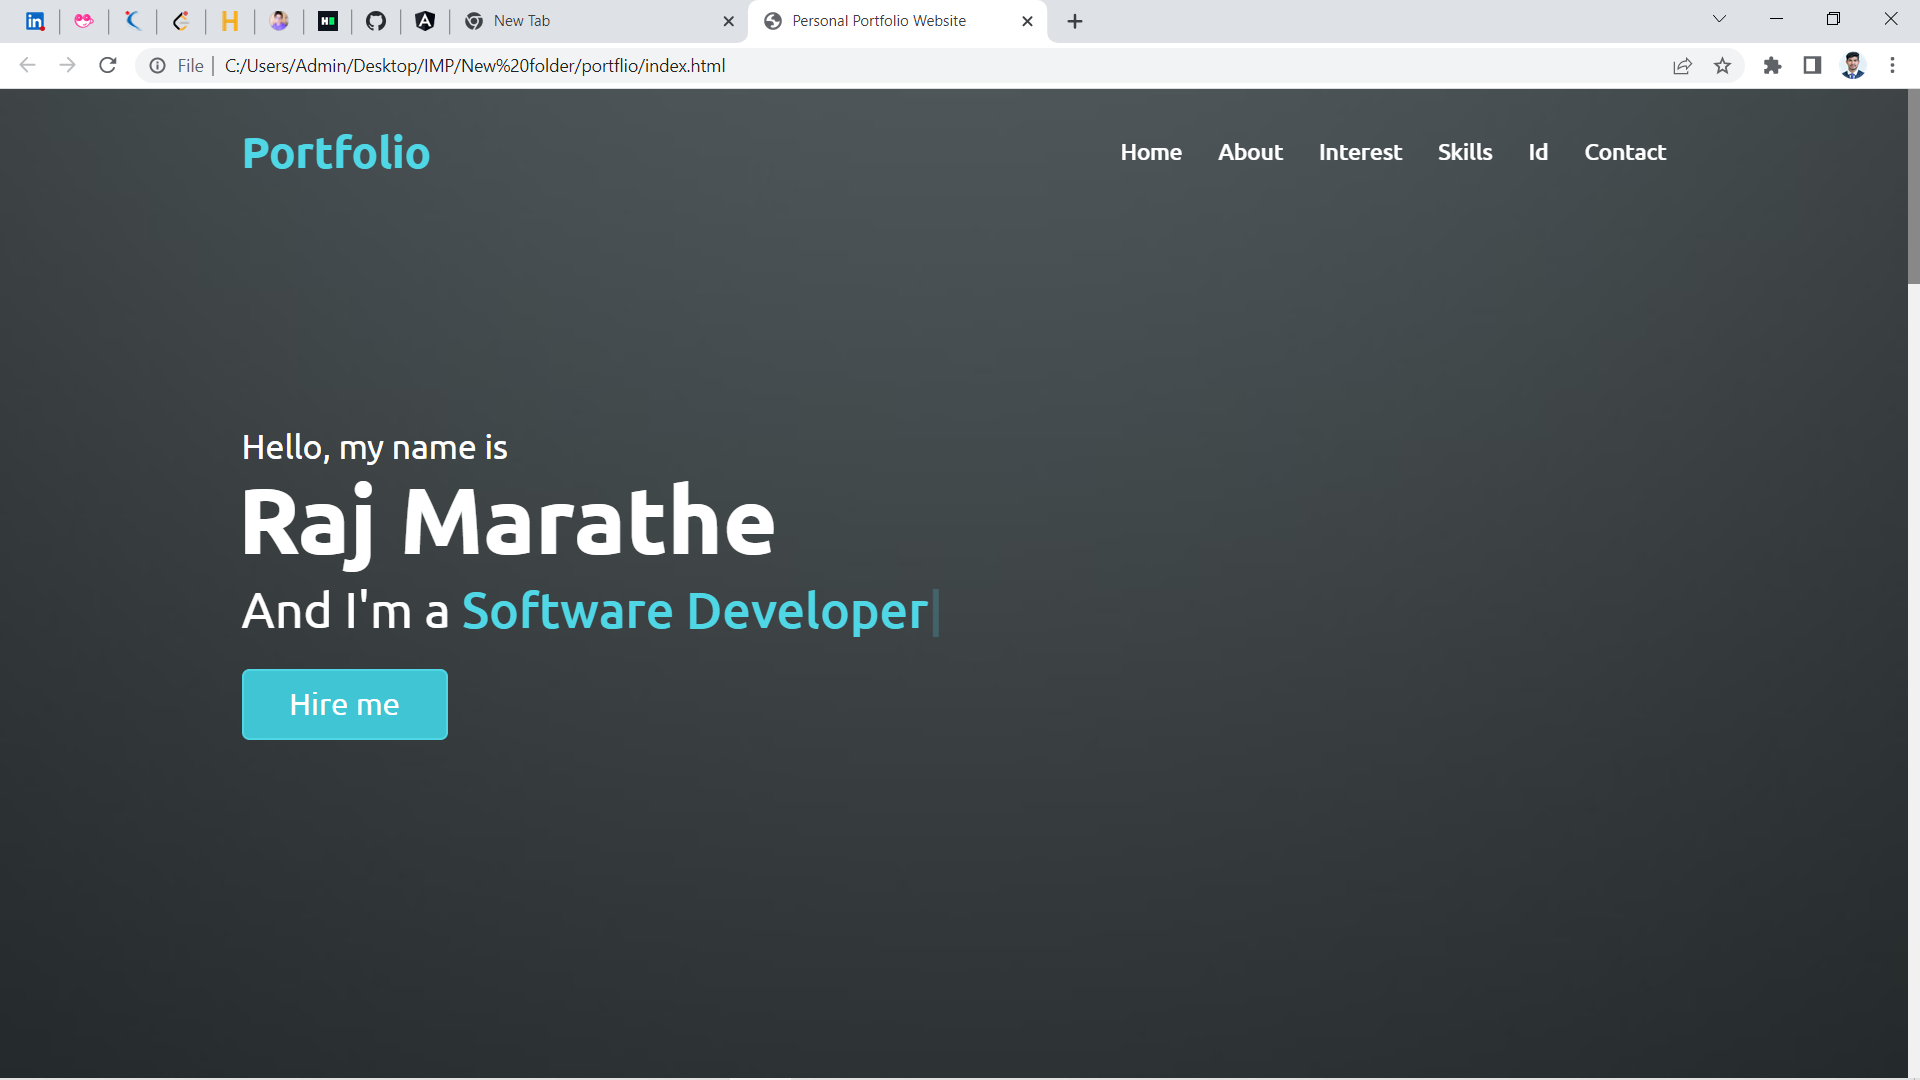
Task: Open the pinned orange curved-arrow tab
Action: click(x=181, y=21)
